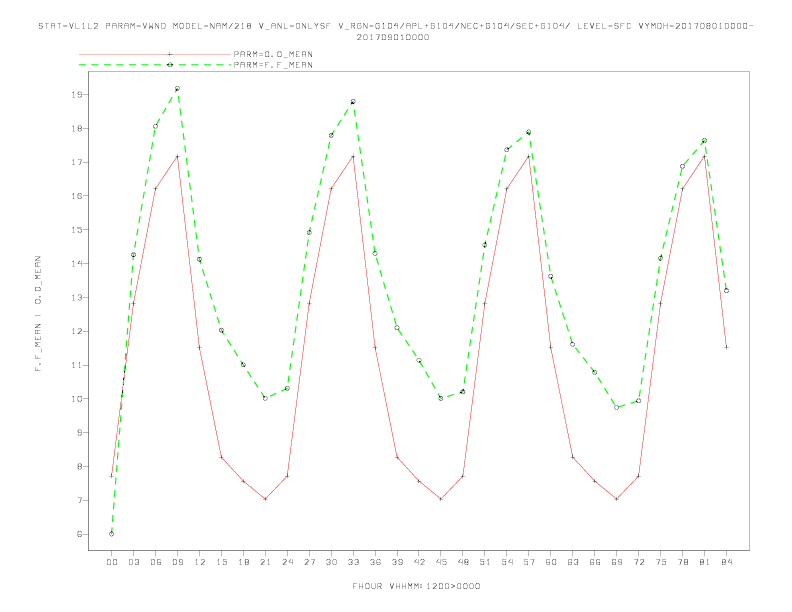Click x-axis tick label 30
Screen dimensions: 792x612
coord(331,562)
